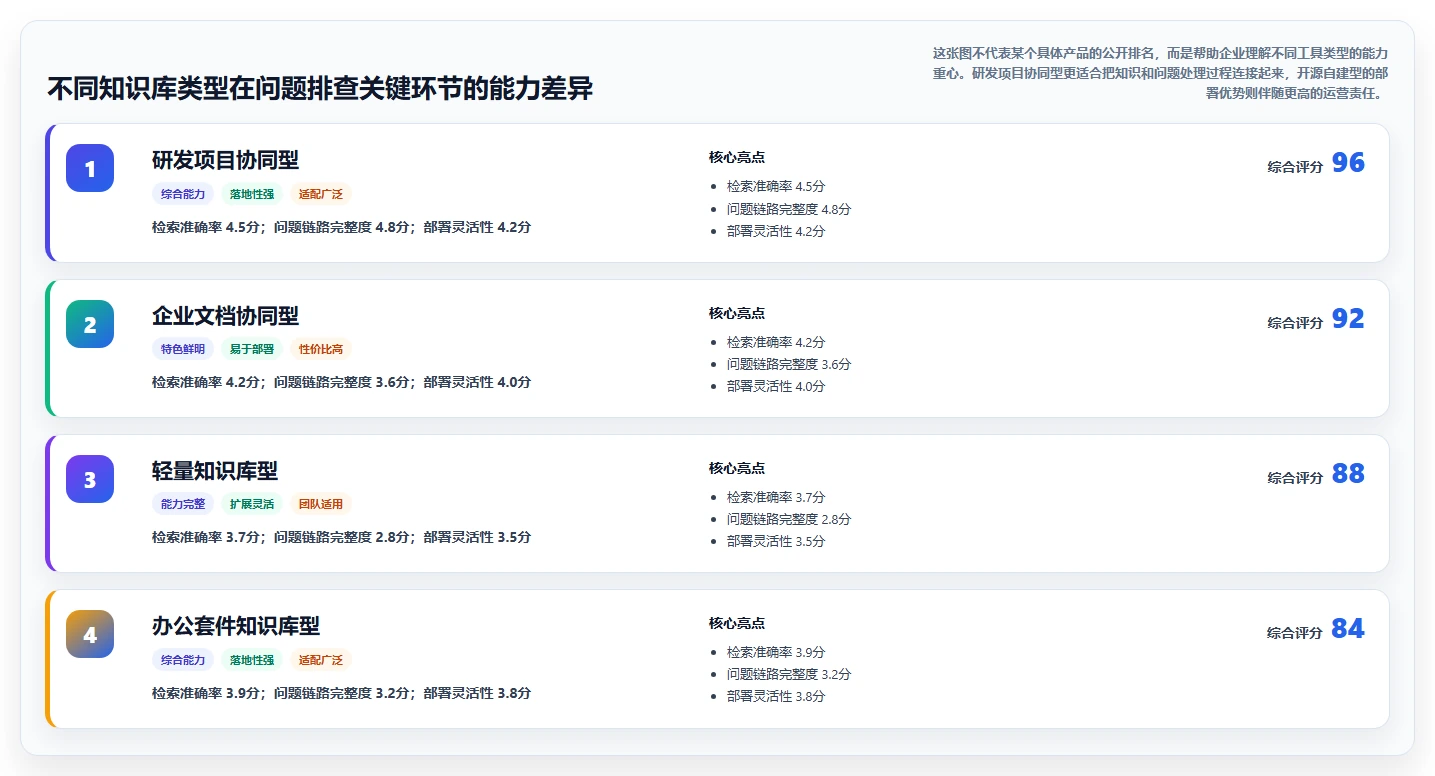Choose the 能力完整 tag

click(183, 504)
